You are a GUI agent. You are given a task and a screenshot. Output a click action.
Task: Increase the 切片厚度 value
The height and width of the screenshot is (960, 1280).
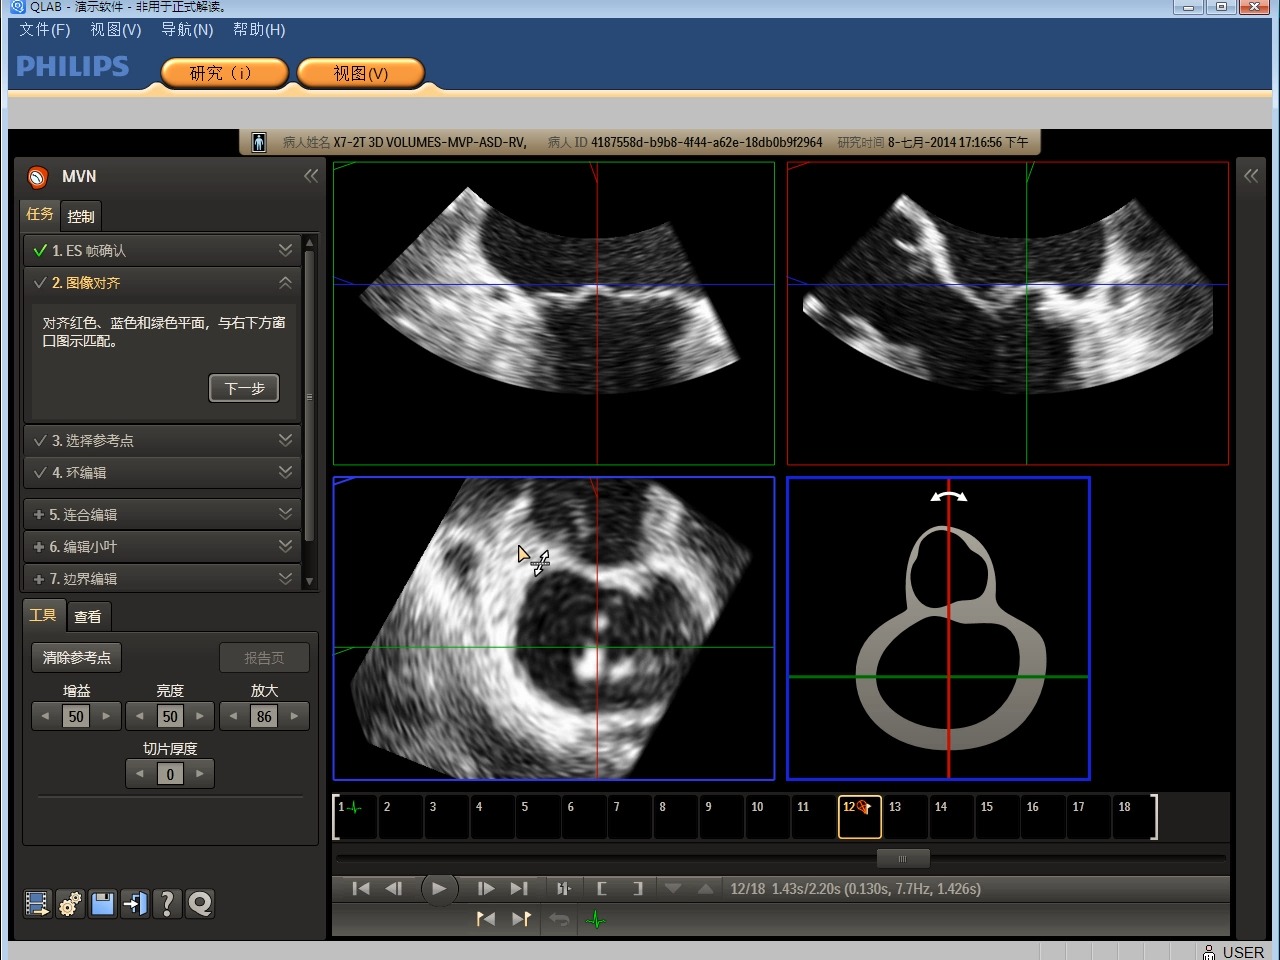point(200,773)
